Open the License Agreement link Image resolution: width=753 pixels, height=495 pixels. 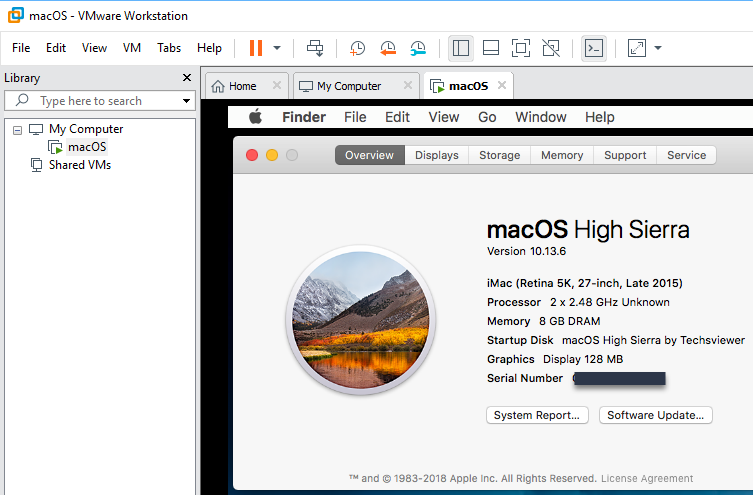click(x=647, y=479)
